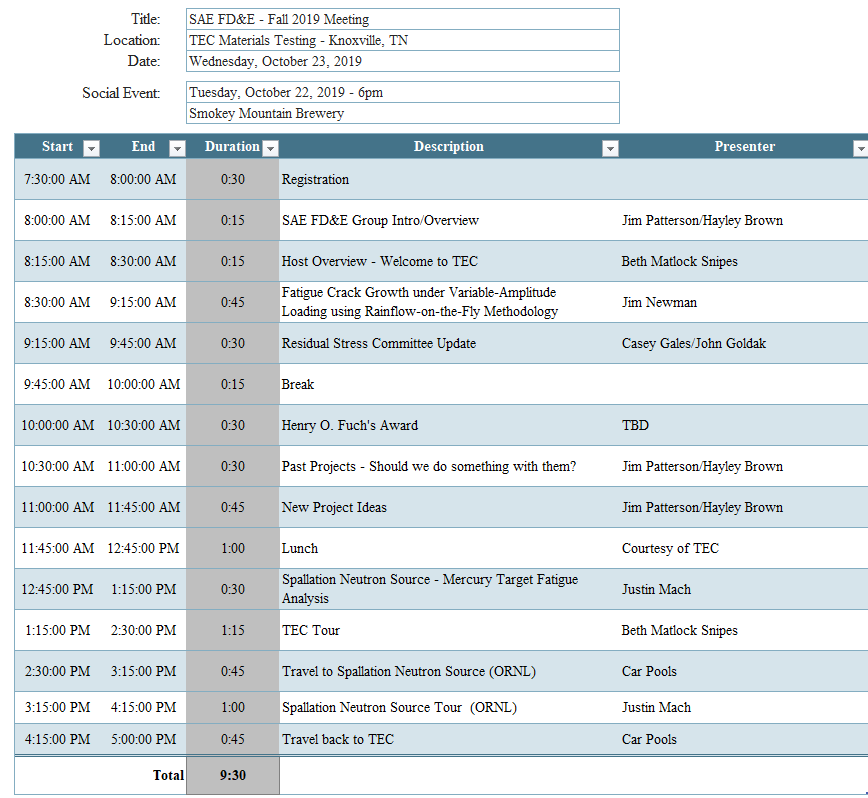Open the Presenter column filter dropdown

click(x=859, y=148)
